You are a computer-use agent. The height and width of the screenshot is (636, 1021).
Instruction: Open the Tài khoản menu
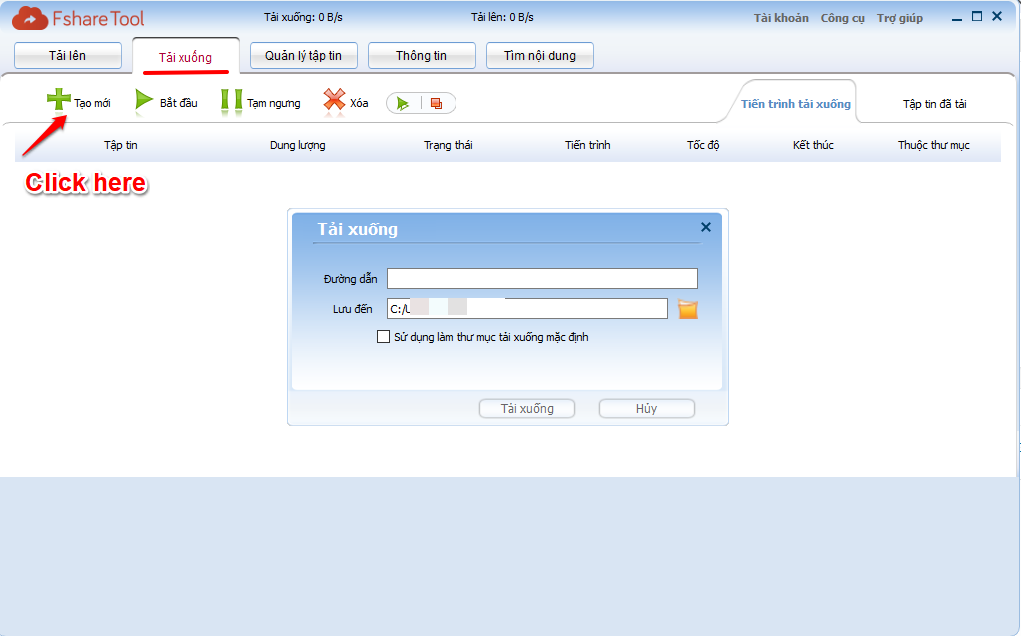pos(780,18)
